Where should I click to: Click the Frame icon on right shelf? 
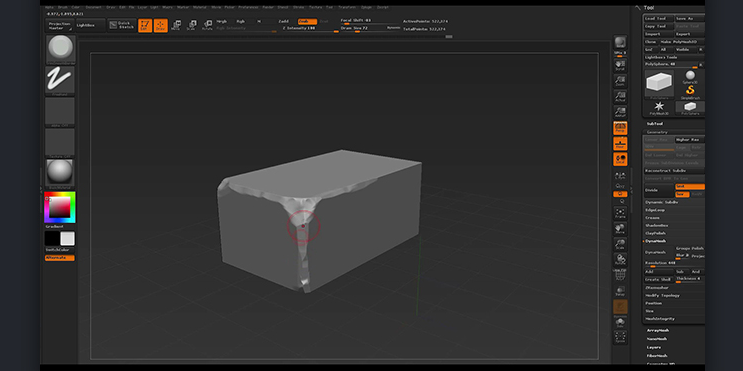(x=620, y=213)
